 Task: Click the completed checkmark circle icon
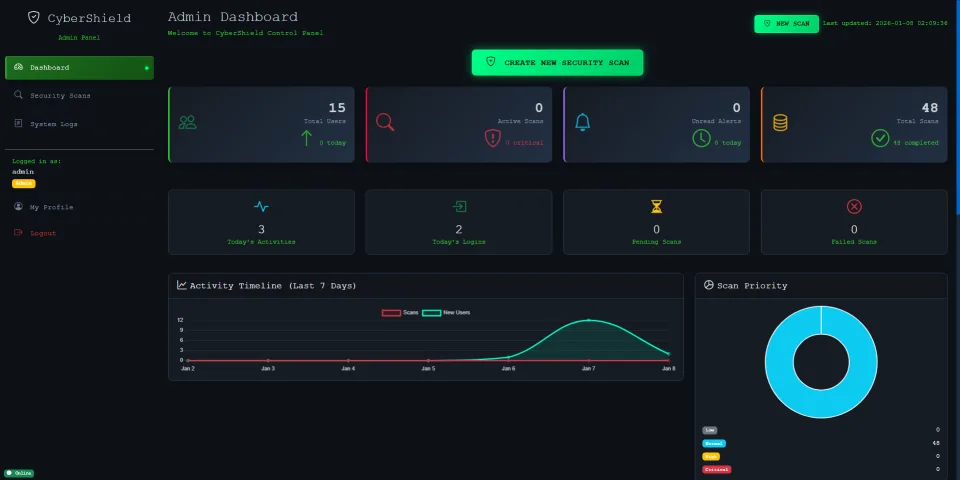point(880,138)
